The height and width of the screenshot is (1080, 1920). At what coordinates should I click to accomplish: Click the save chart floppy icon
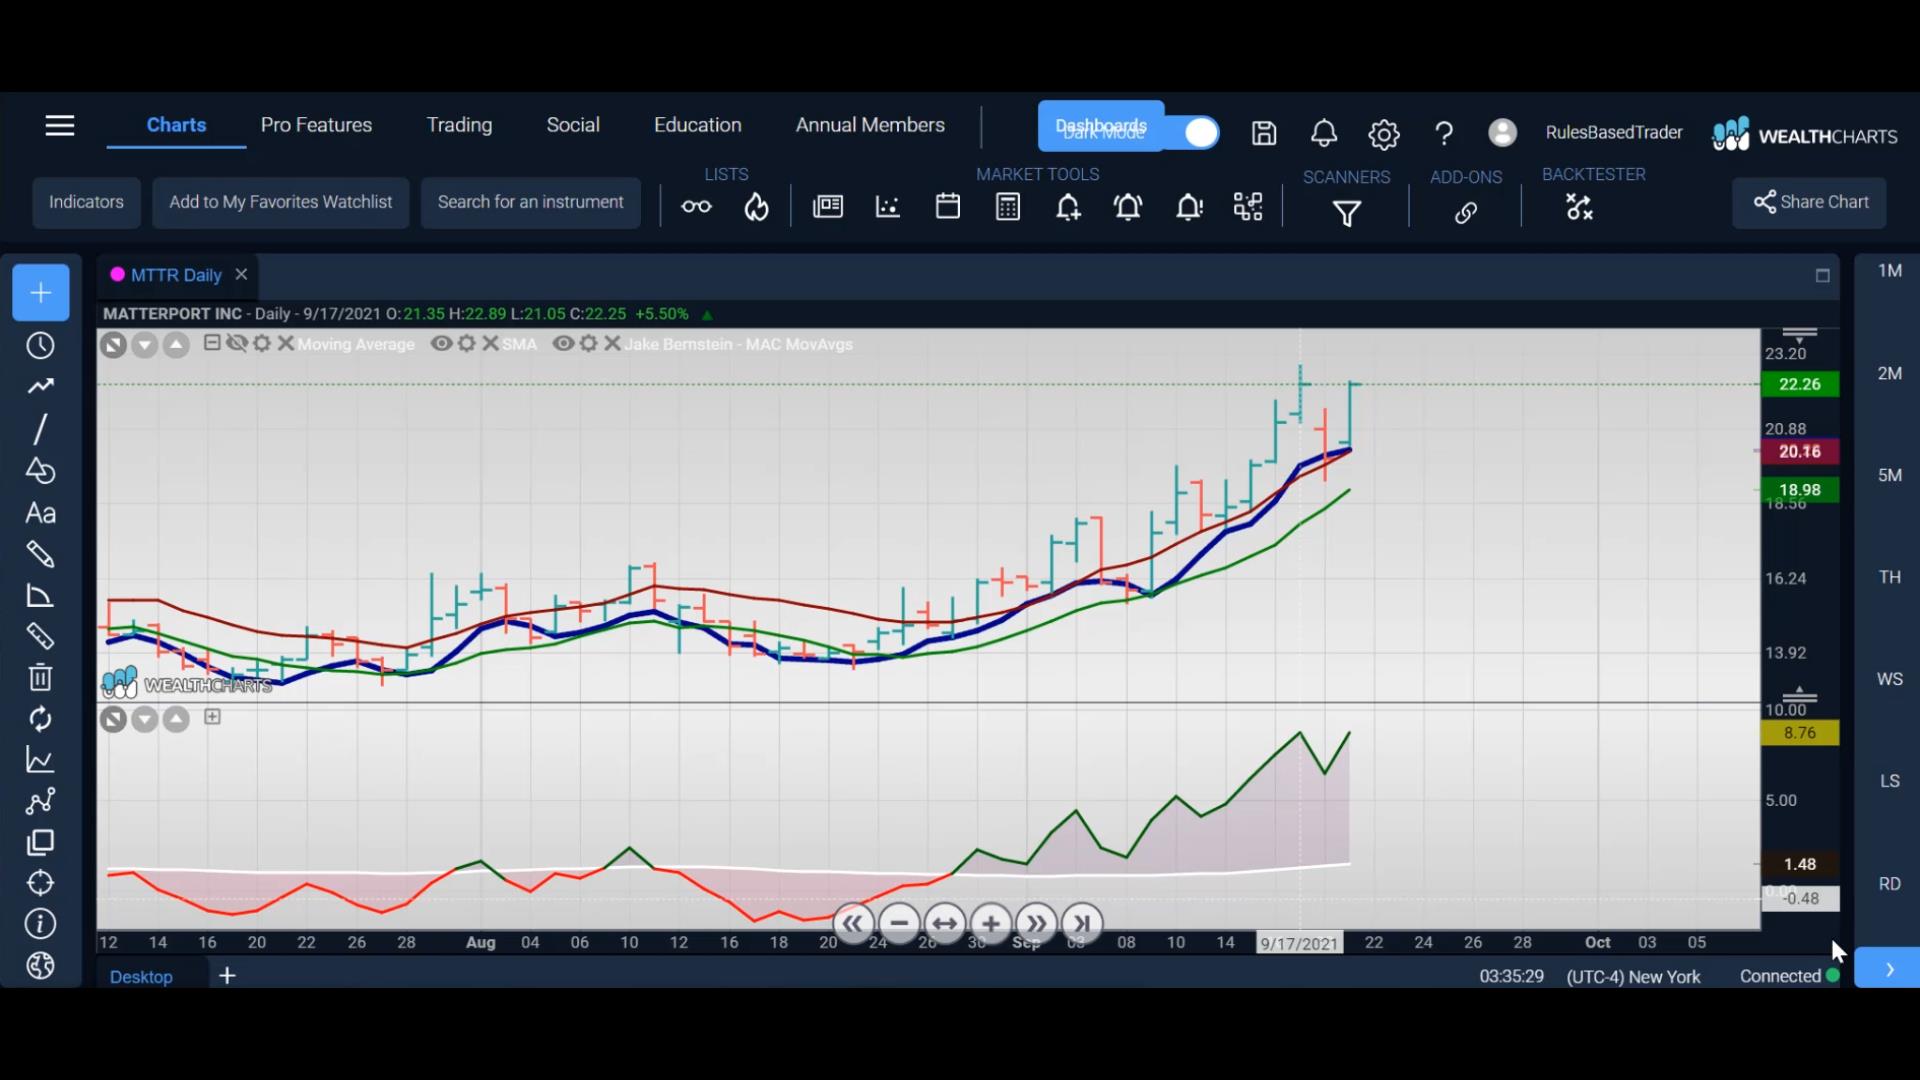pos(1264,133)
